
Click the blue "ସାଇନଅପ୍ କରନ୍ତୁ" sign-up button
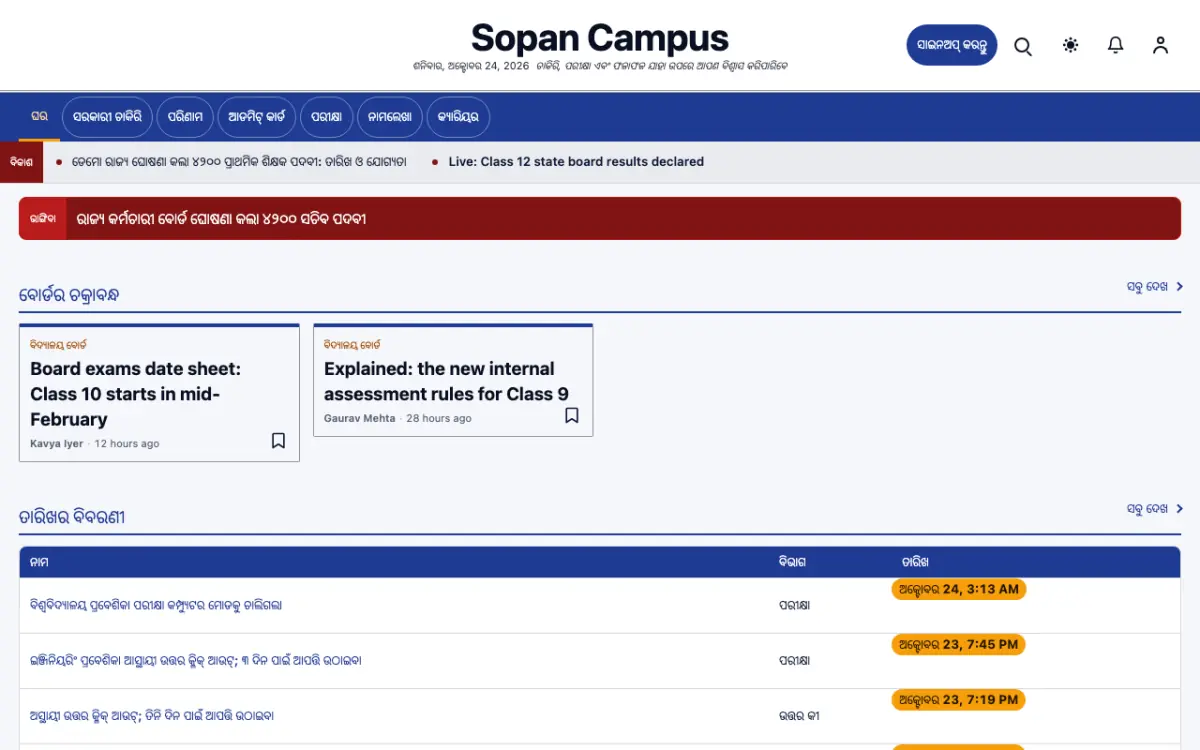coord(952,45)
